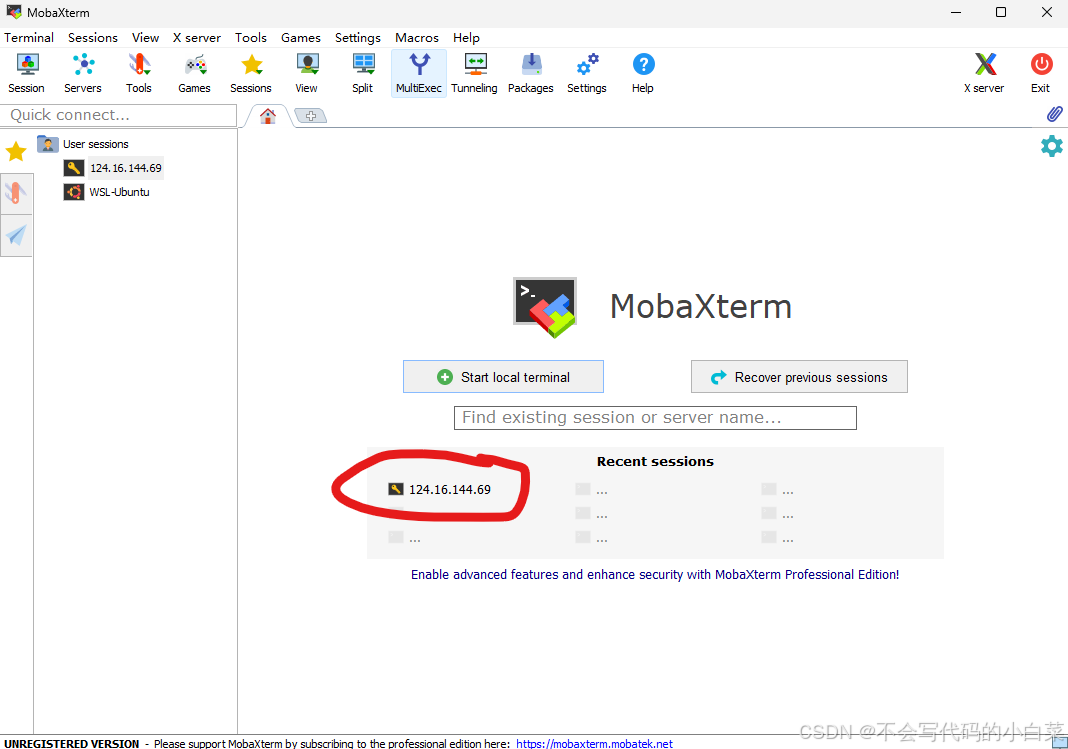Screen dimensions: 1068x749
Task: Open the Help question-mark toolbar icon
Action: (642, 73)
